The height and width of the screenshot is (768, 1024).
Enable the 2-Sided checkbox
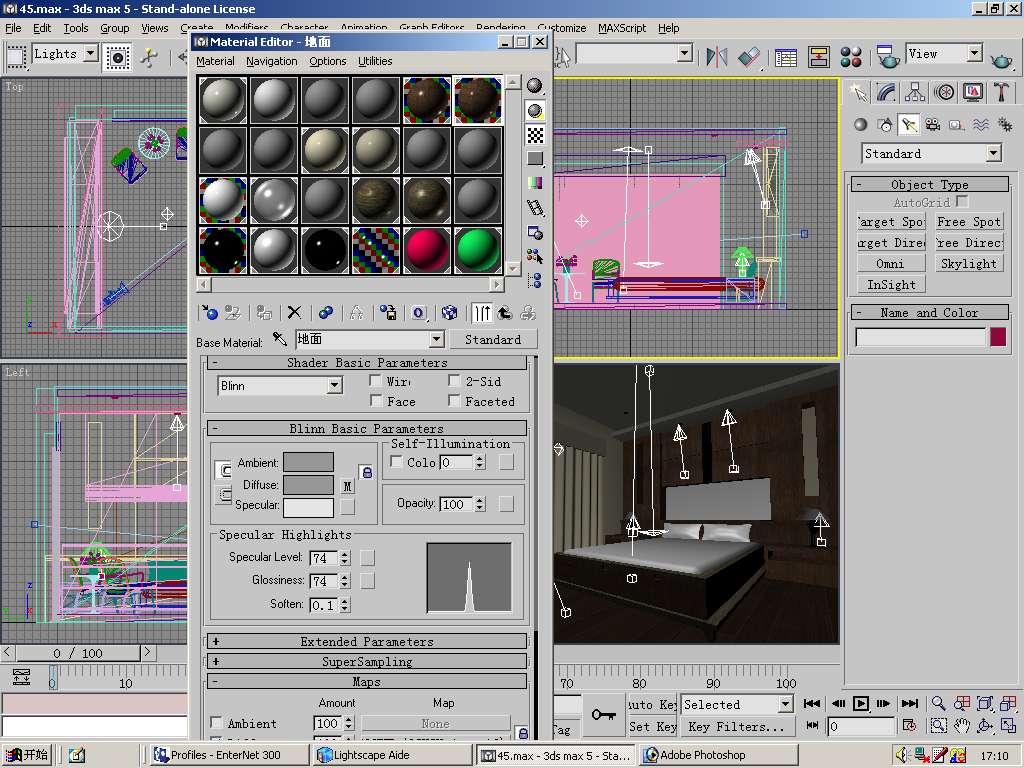(455, 381)
